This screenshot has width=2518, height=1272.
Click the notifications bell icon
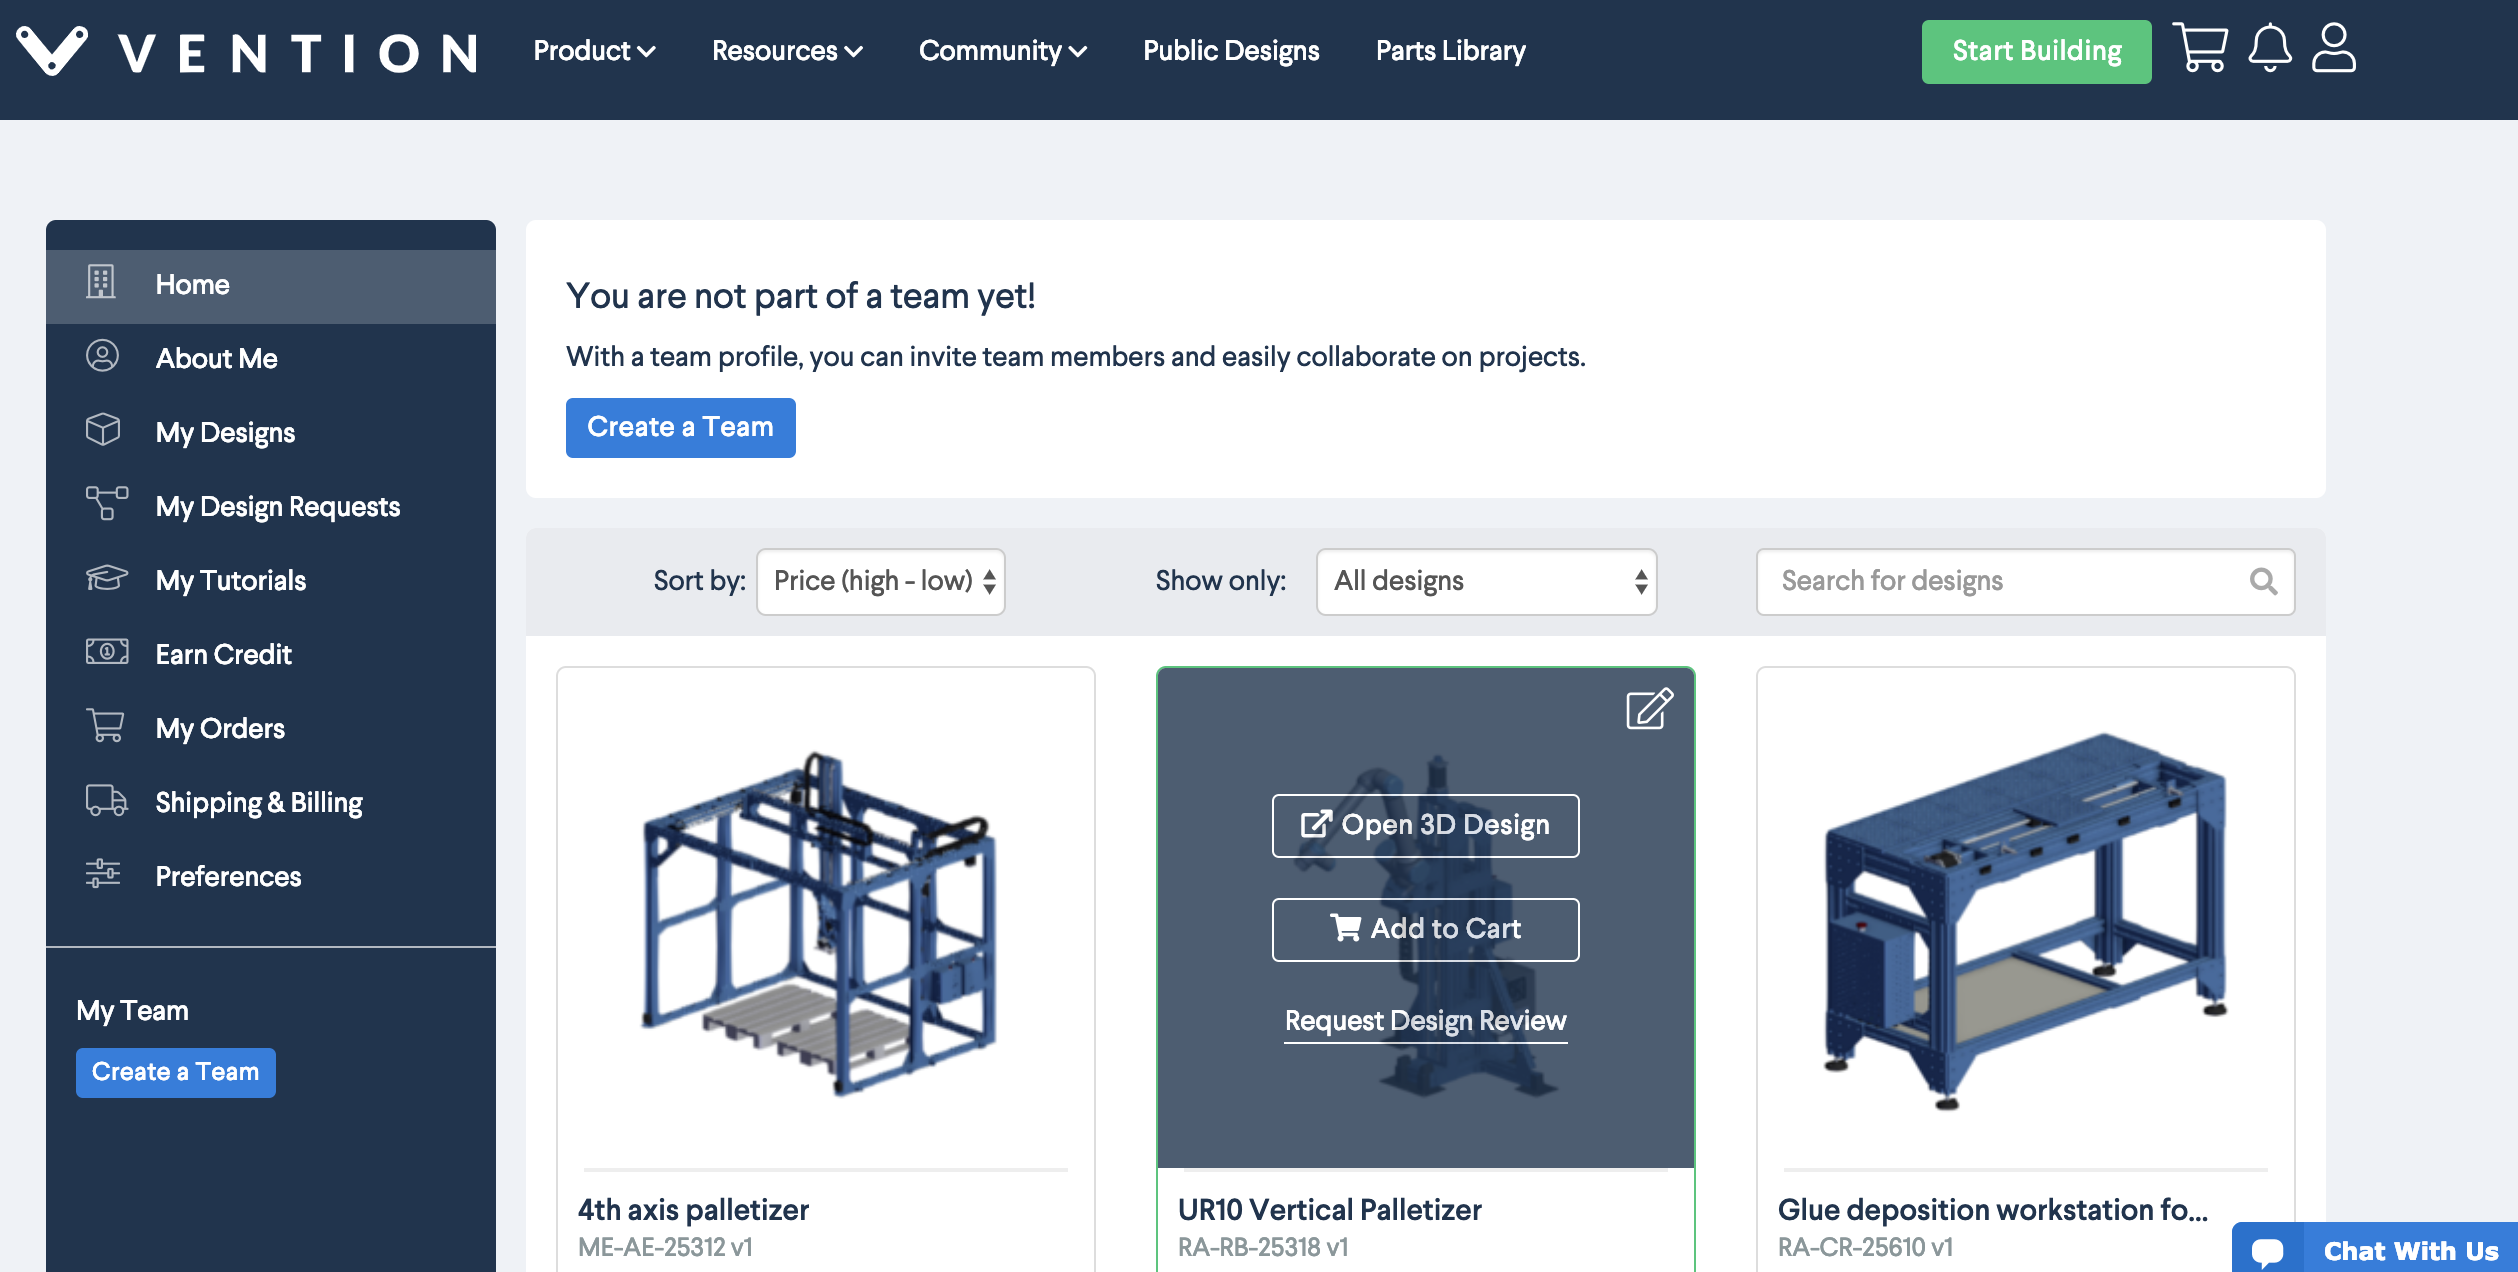pos(2270,48)
